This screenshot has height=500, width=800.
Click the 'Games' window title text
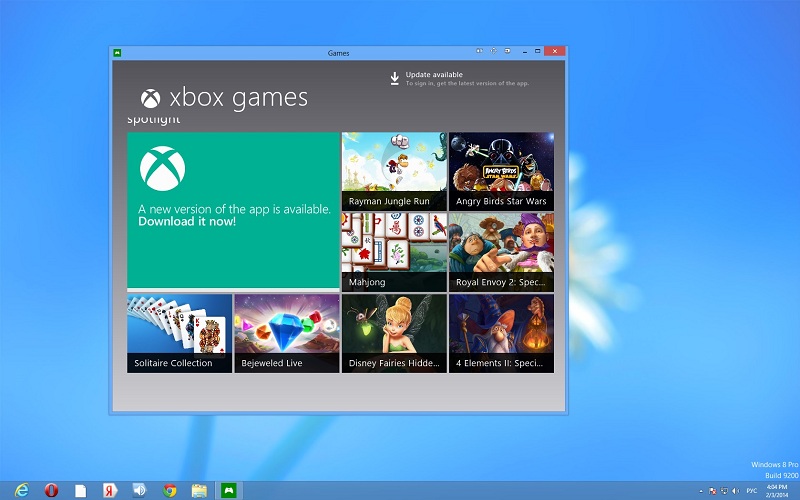(x=338, y=53)
